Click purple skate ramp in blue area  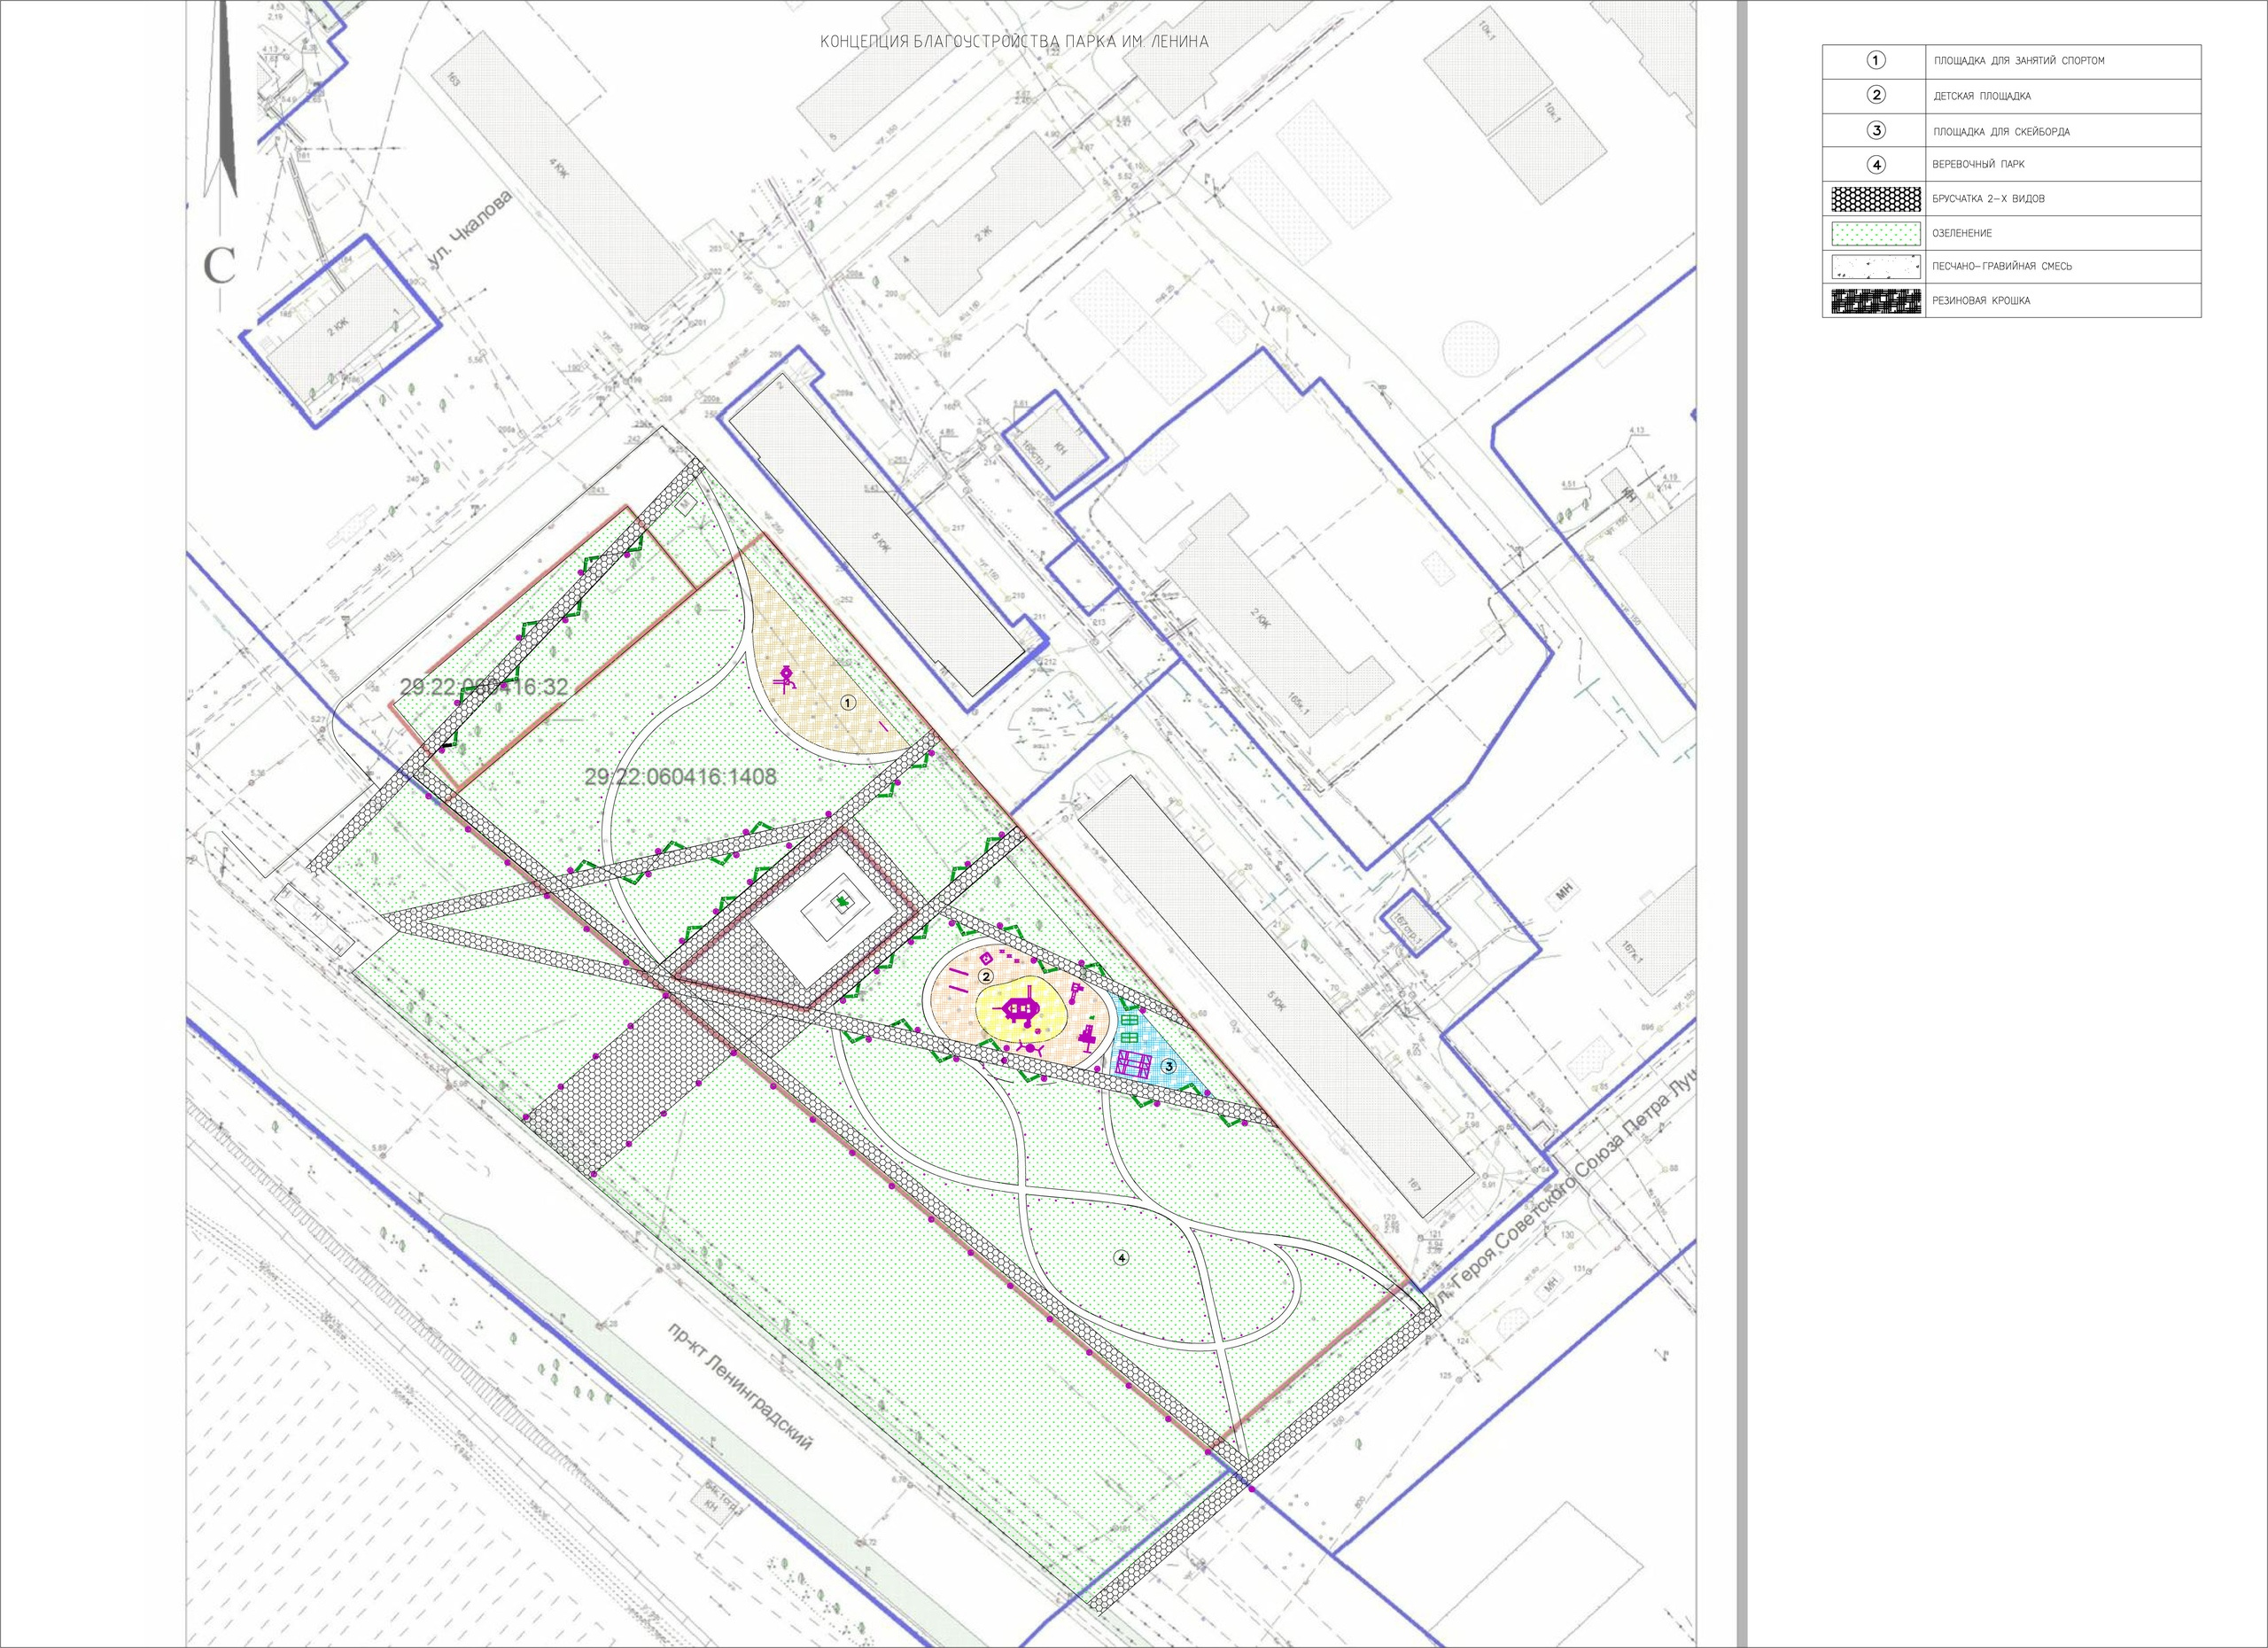click(1134, 1063)
